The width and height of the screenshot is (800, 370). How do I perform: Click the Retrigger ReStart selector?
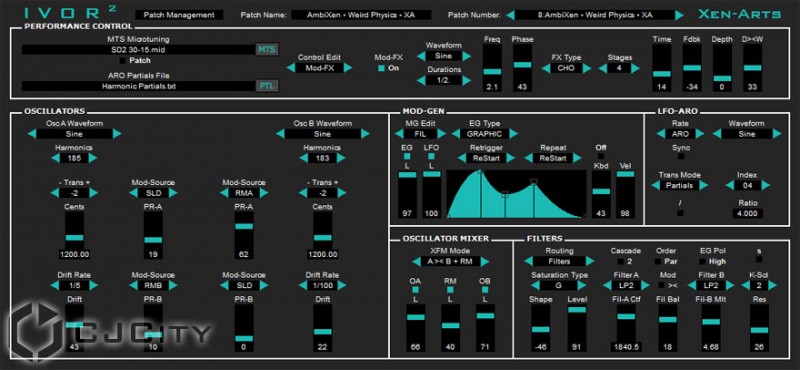pos(486,158)
